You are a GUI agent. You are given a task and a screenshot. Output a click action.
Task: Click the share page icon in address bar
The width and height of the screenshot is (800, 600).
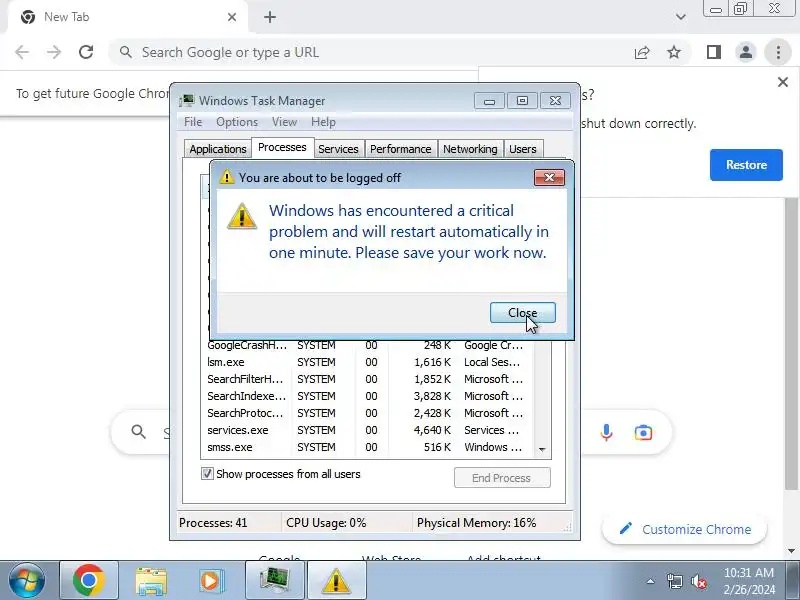coord(642,52)
